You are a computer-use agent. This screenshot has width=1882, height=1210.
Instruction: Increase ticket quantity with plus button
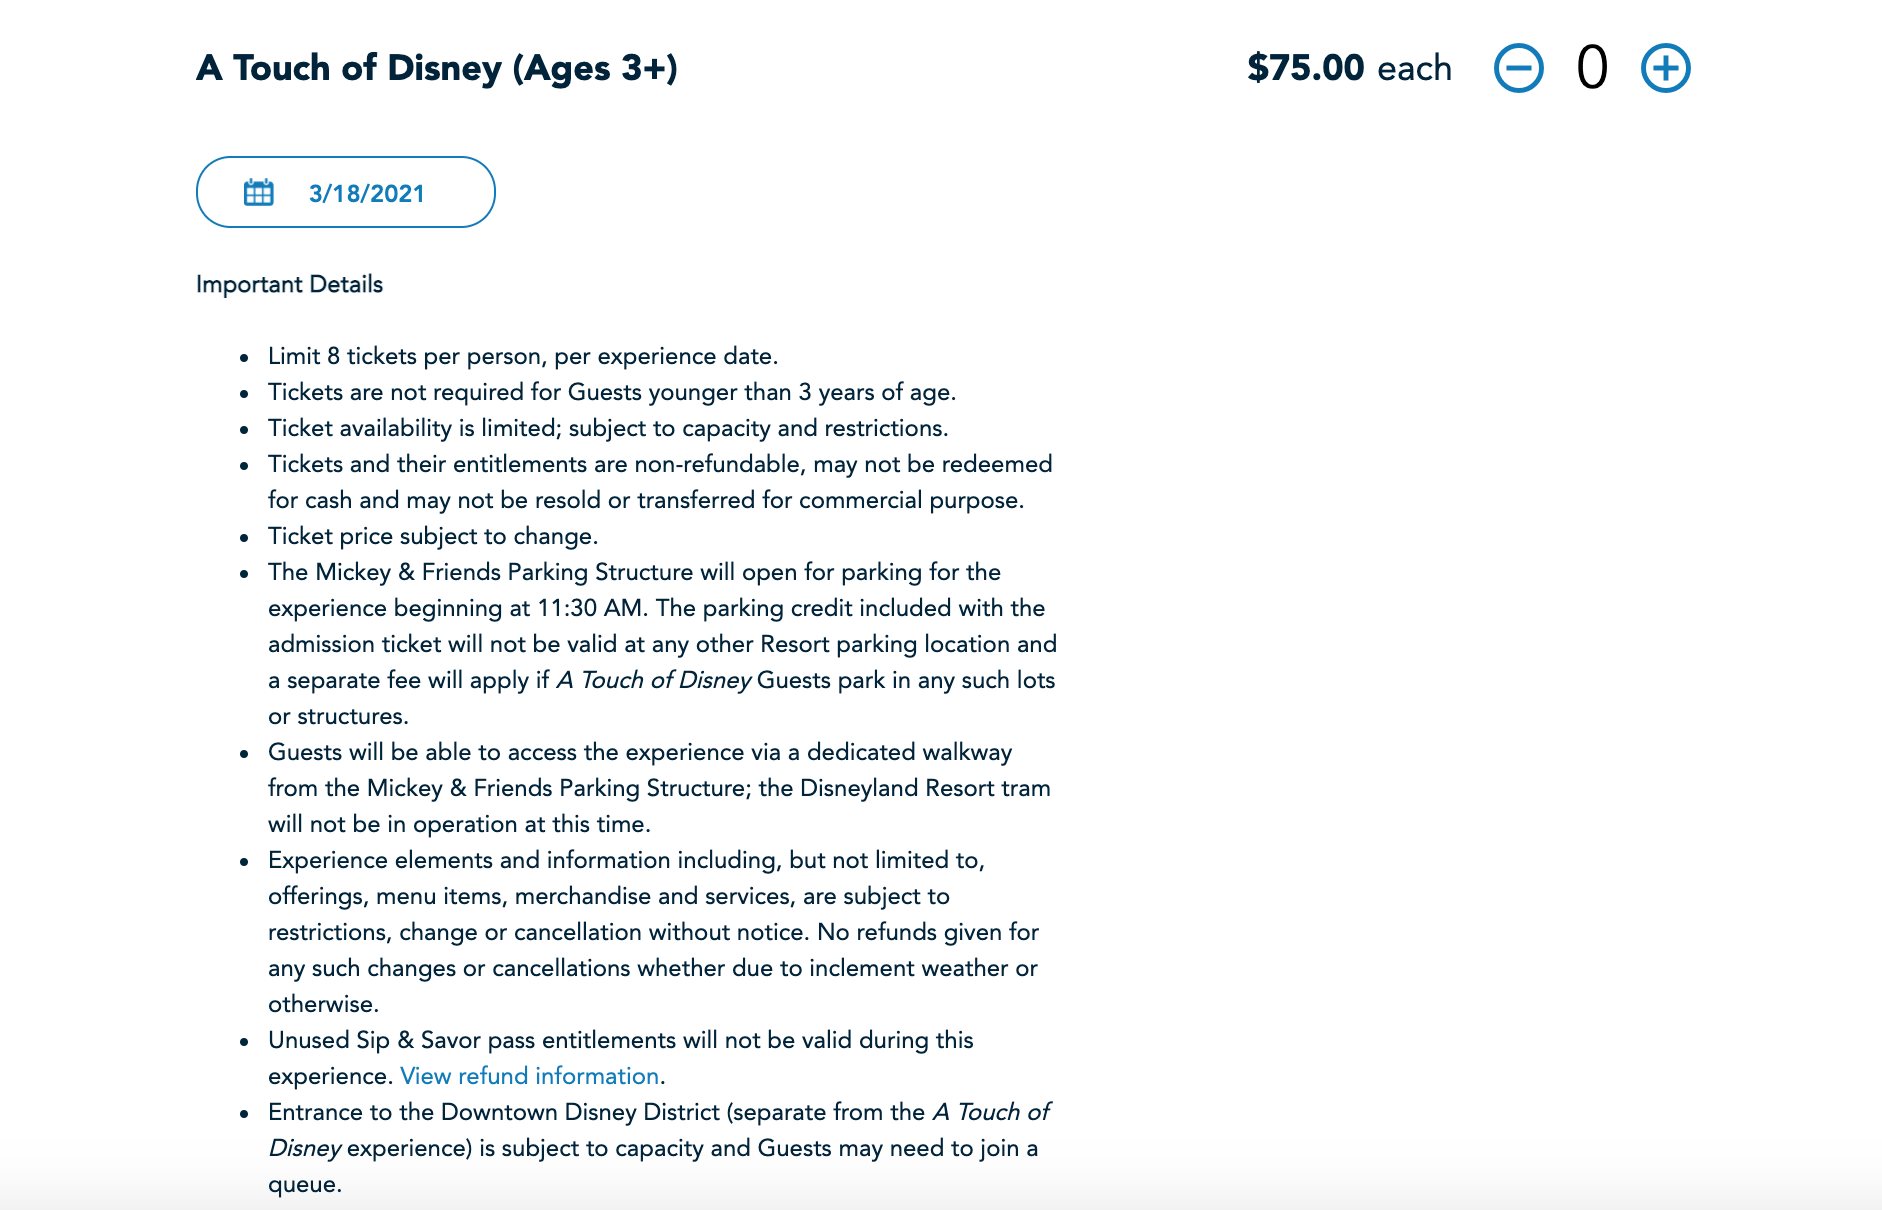point(1665,68)
